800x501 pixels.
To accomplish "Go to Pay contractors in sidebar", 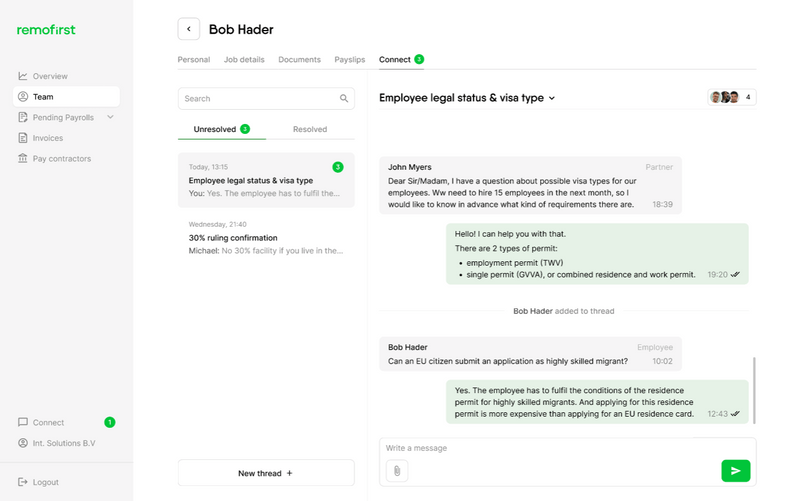I will pos(61,158).
